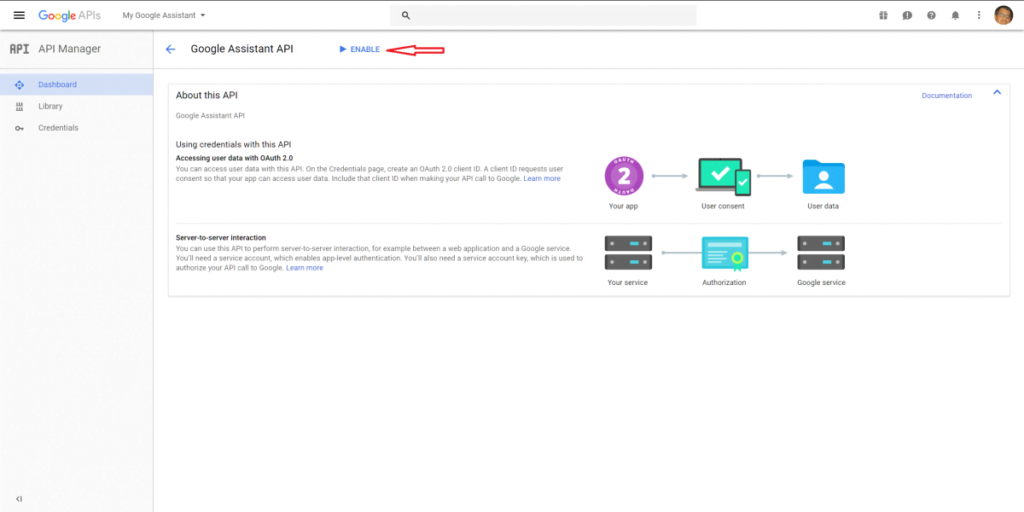
Task: Click the back arrow beside Google Assistant API
Action: pyautogui.click(x=170, y=49)
